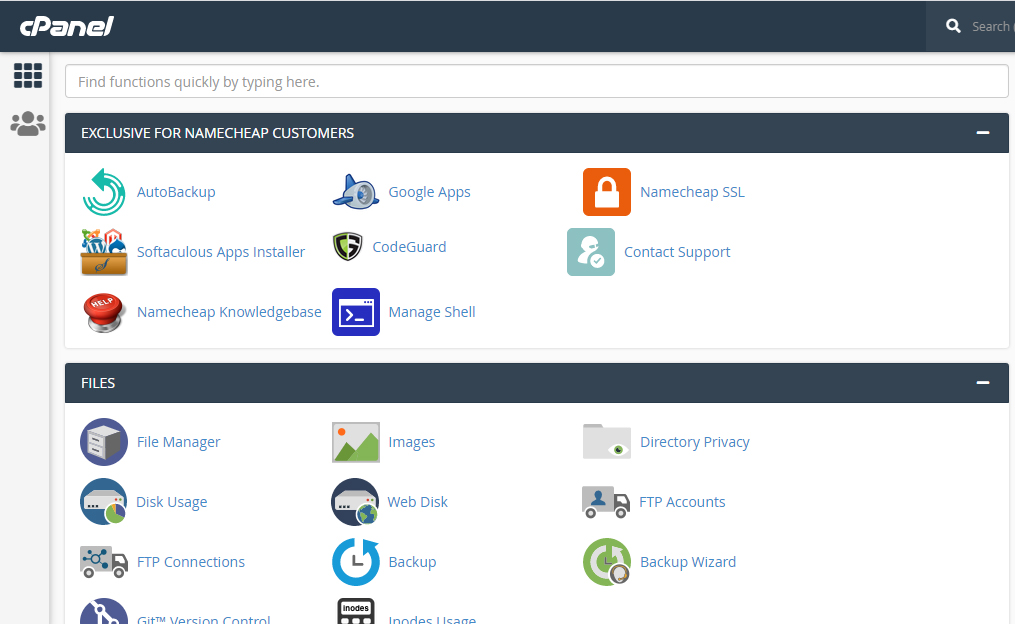Click the Exclusive for Namecheap Customers header text
Image resolution: width=1015 pixels, height=624 pixels.
pos(218,133)
